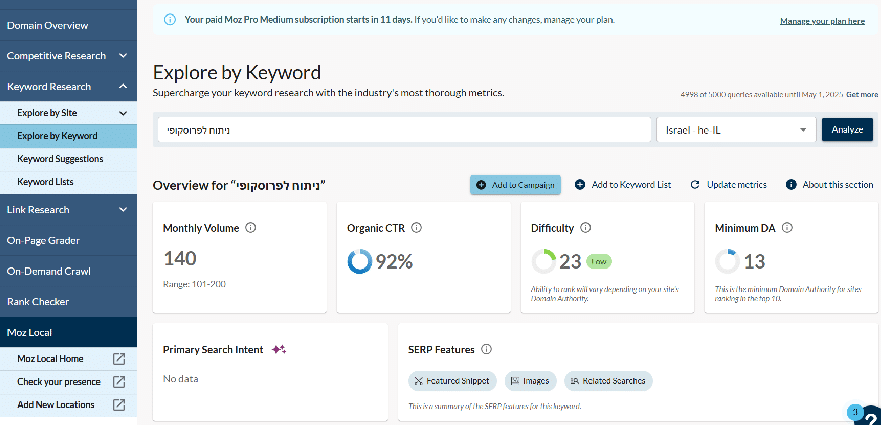Open the Israel - he-IL locale dropdown
Viewport: 881px width, 425px height.
click(x=736, y=130)
